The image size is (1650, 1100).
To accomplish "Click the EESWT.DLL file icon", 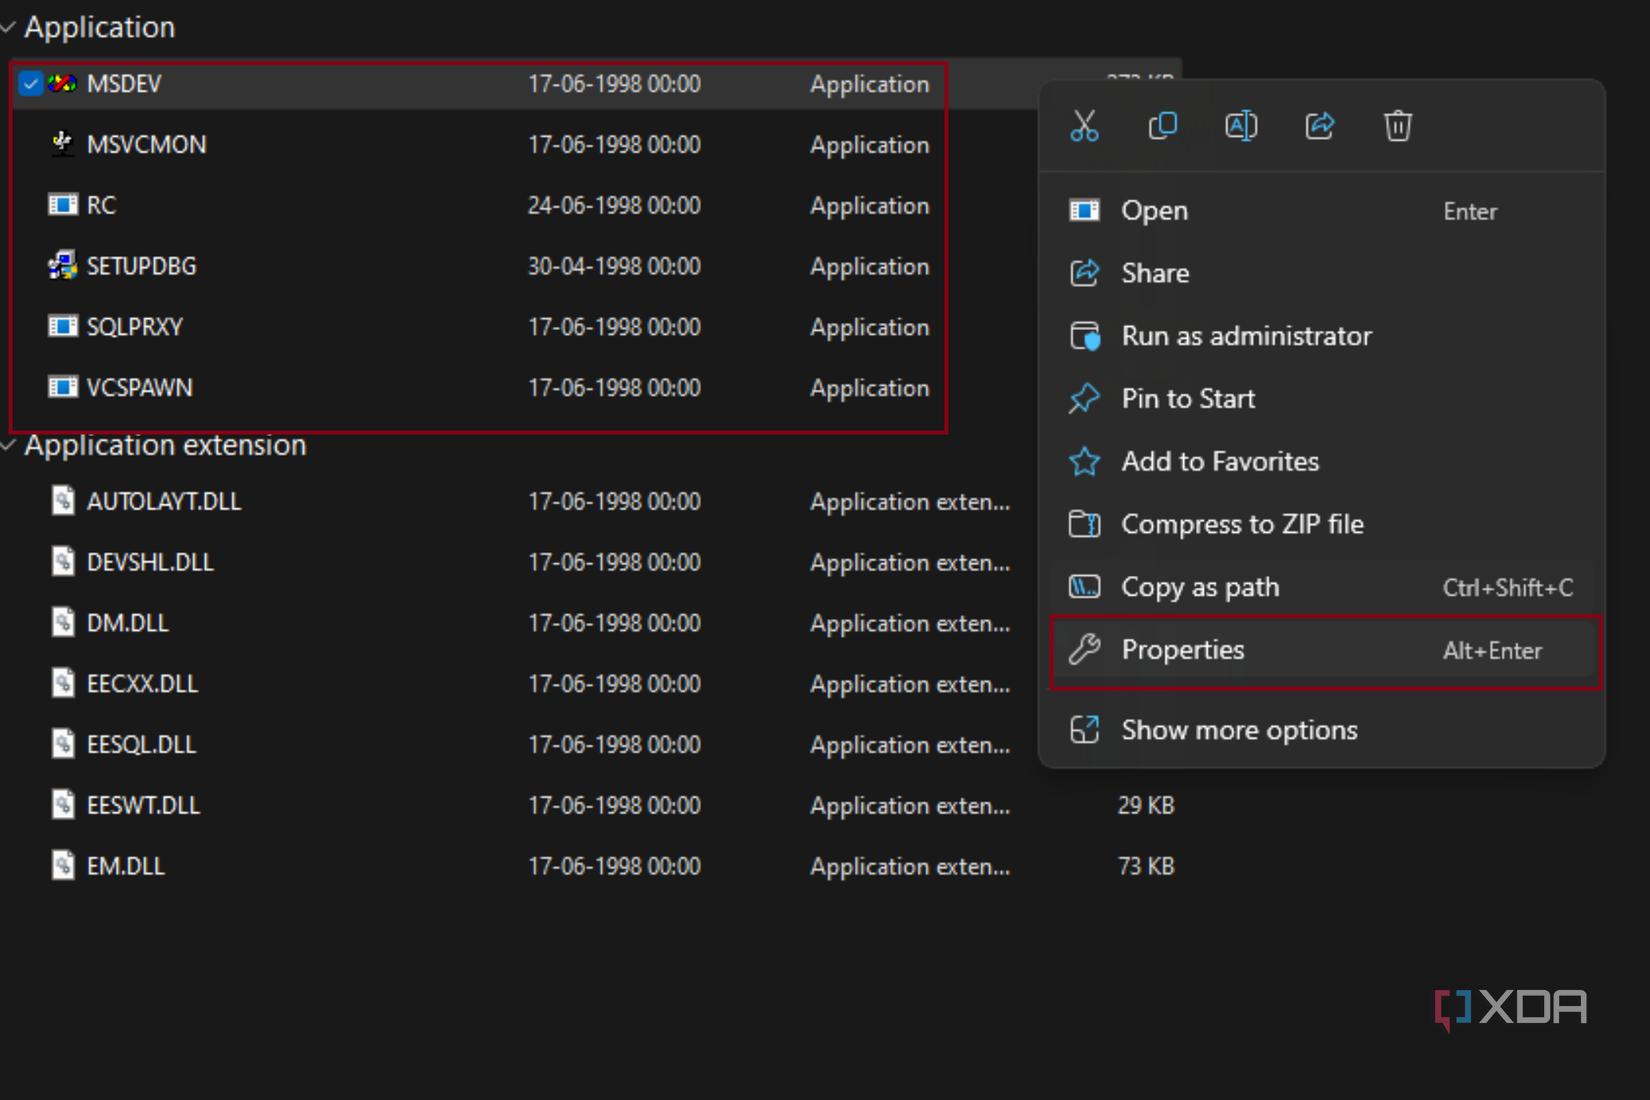I will click(x=63, y=804).
